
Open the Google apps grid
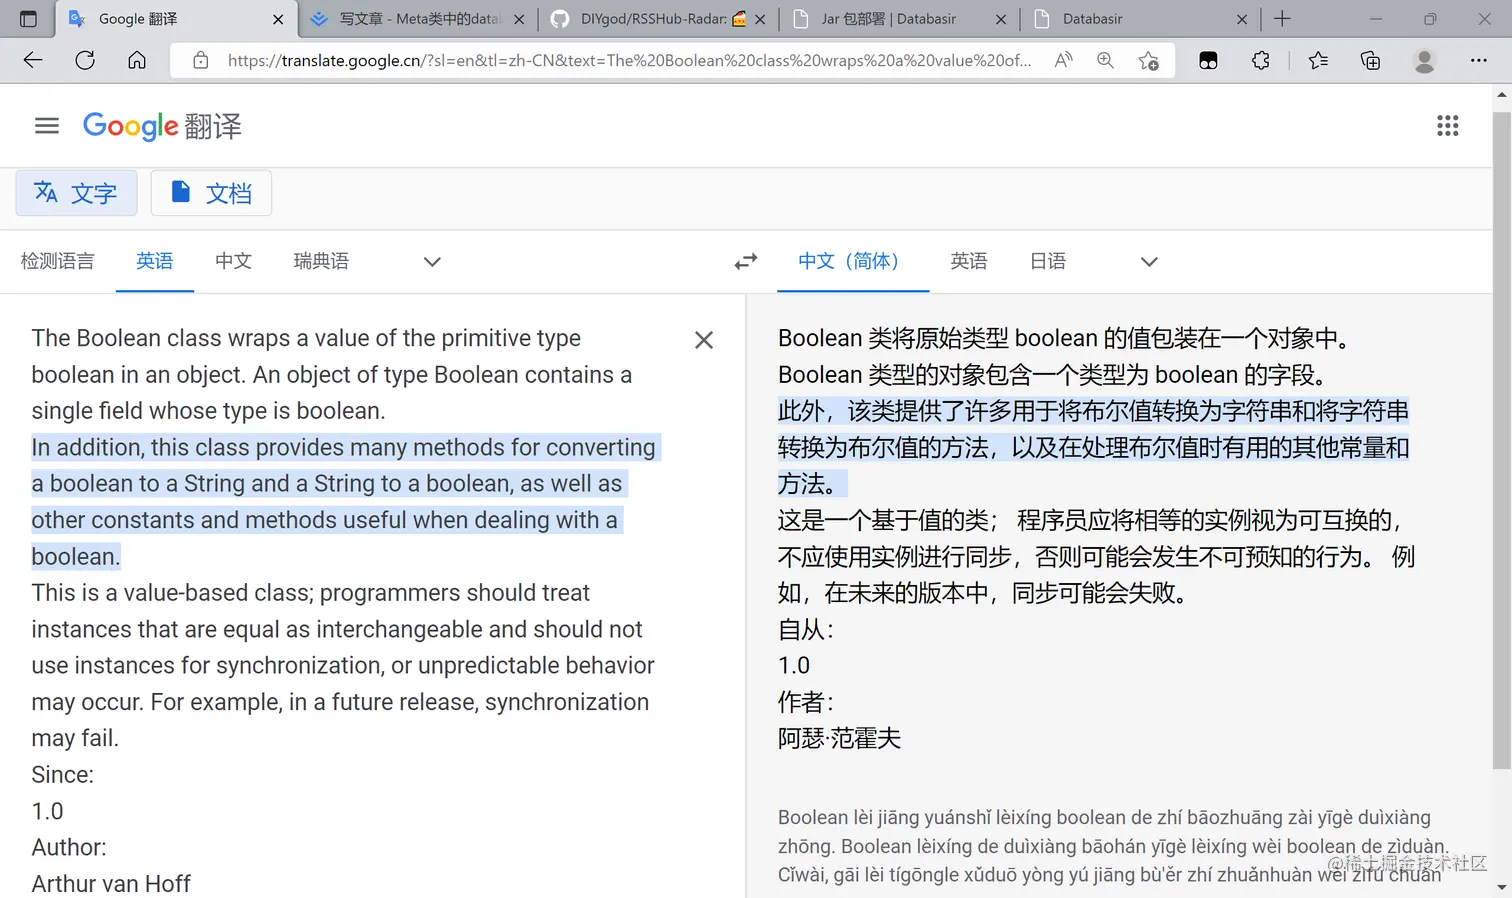coord(1447,126)
